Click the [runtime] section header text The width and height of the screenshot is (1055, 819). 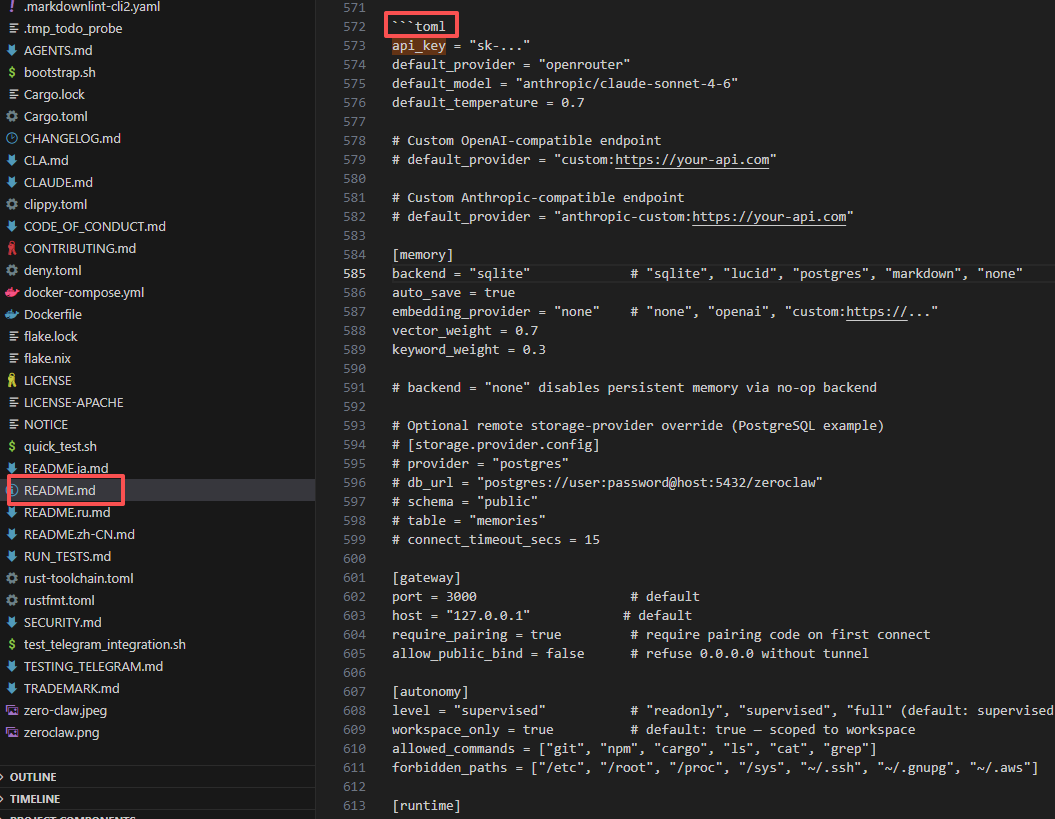[427, 805]
